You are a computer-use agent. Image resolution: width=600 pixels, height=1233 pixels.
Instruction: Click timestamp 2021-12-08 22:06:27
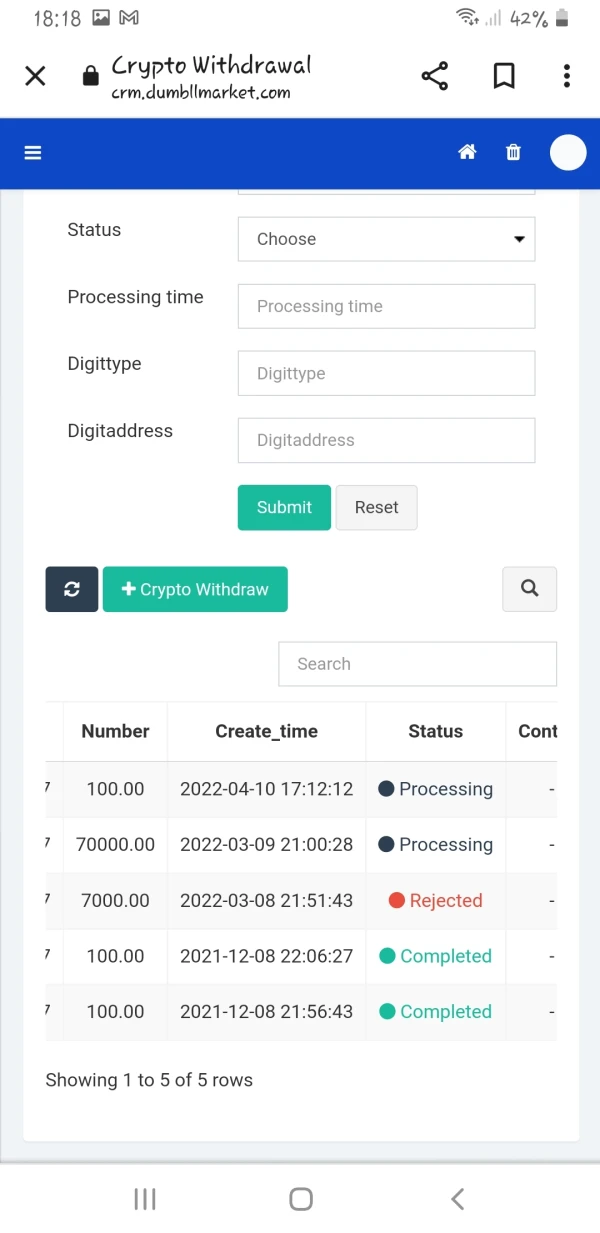266,956
